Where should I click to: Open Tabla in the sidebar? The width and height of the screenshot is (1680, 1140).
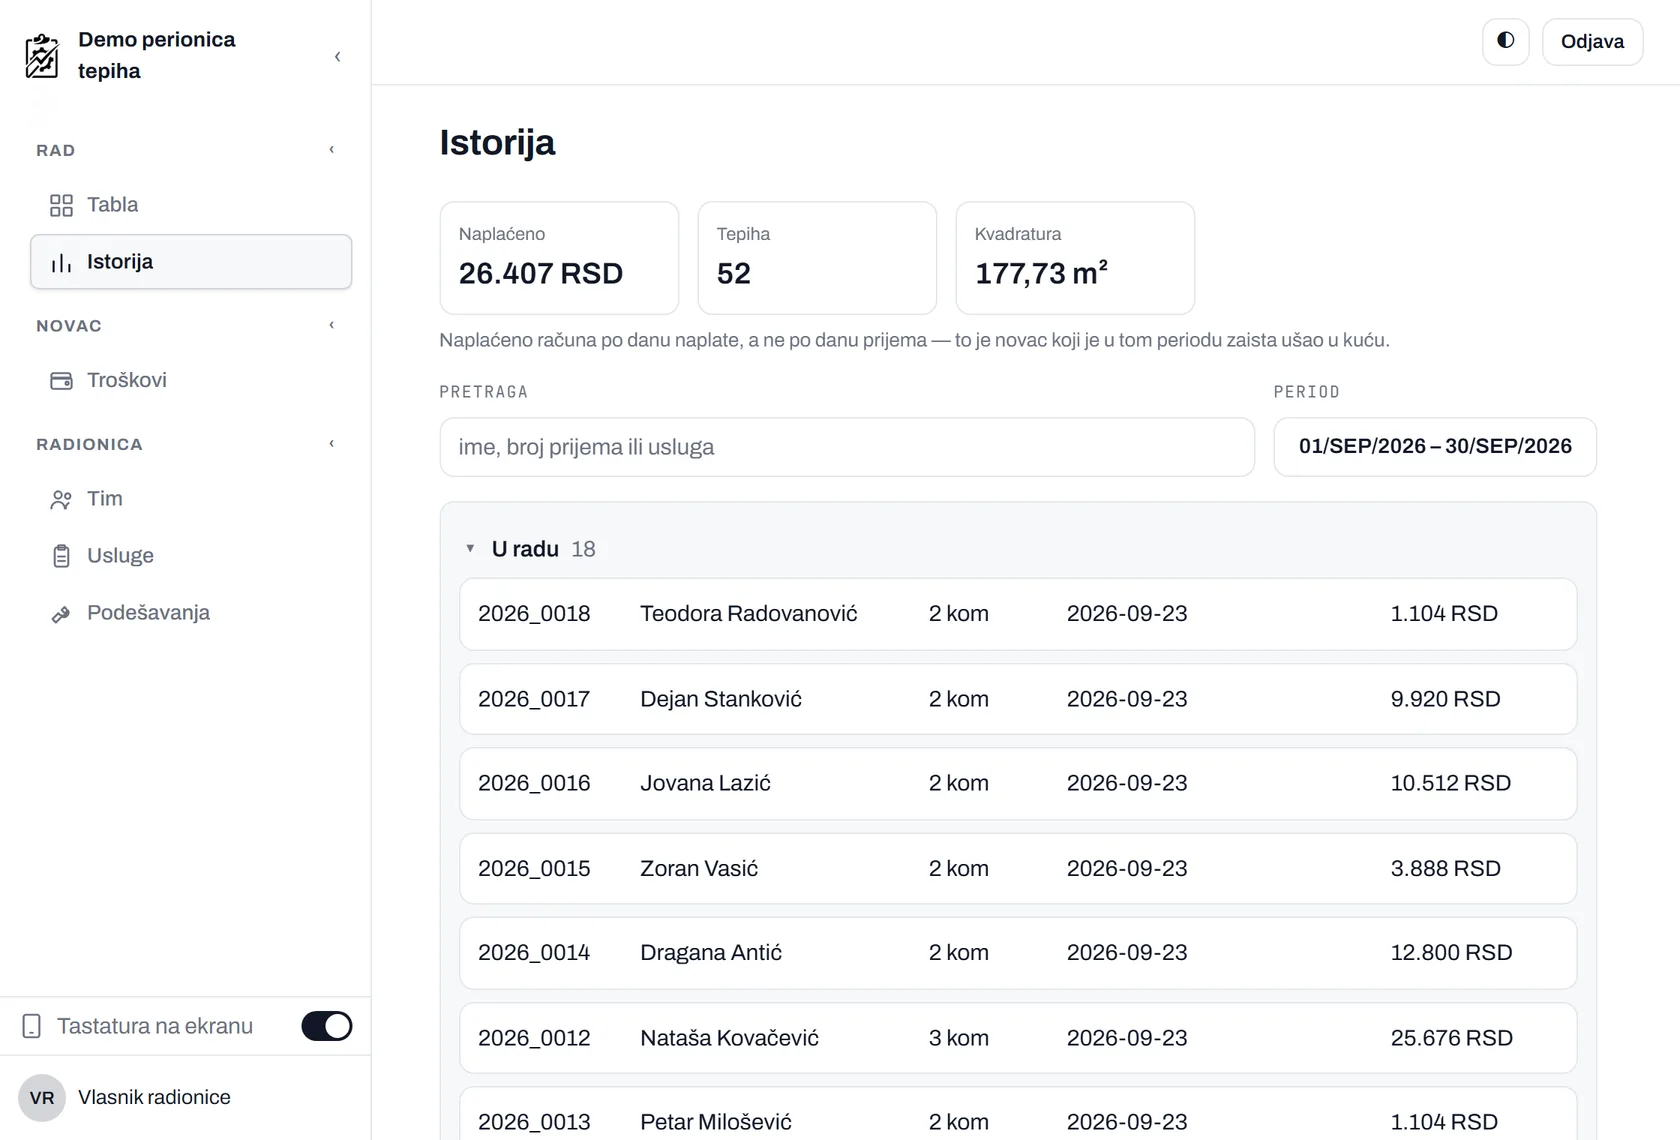(x=191, y=205)
